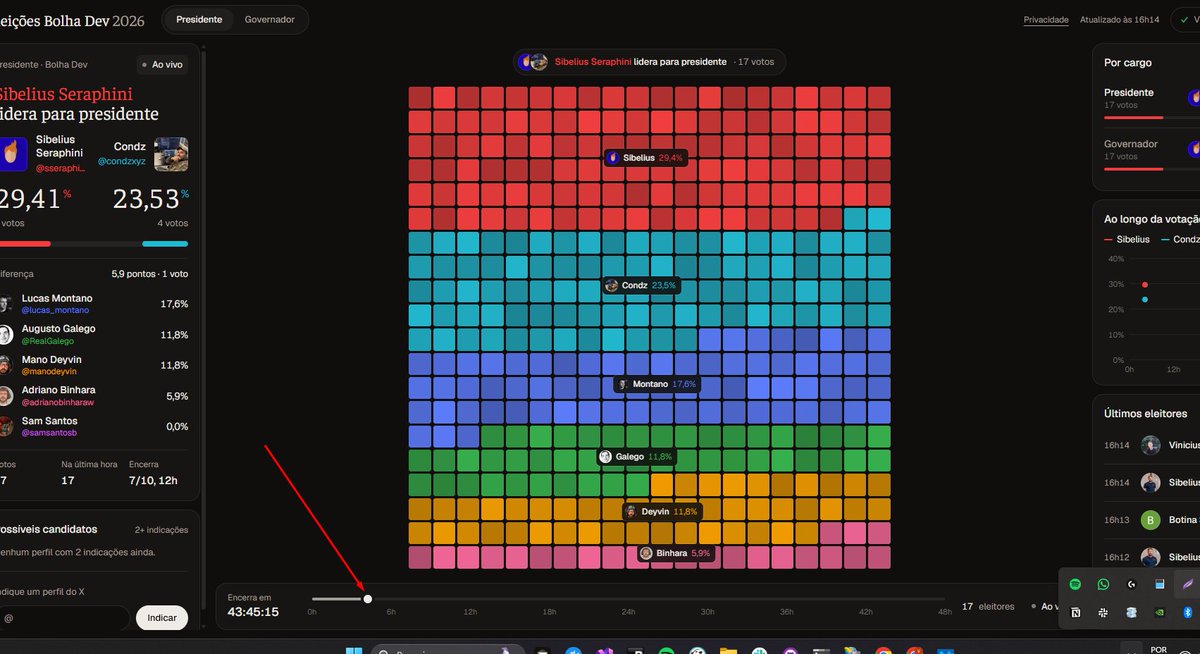Switch to the Governador tab
Screen dimensions: 1200x654
click(x=270, y=19)
